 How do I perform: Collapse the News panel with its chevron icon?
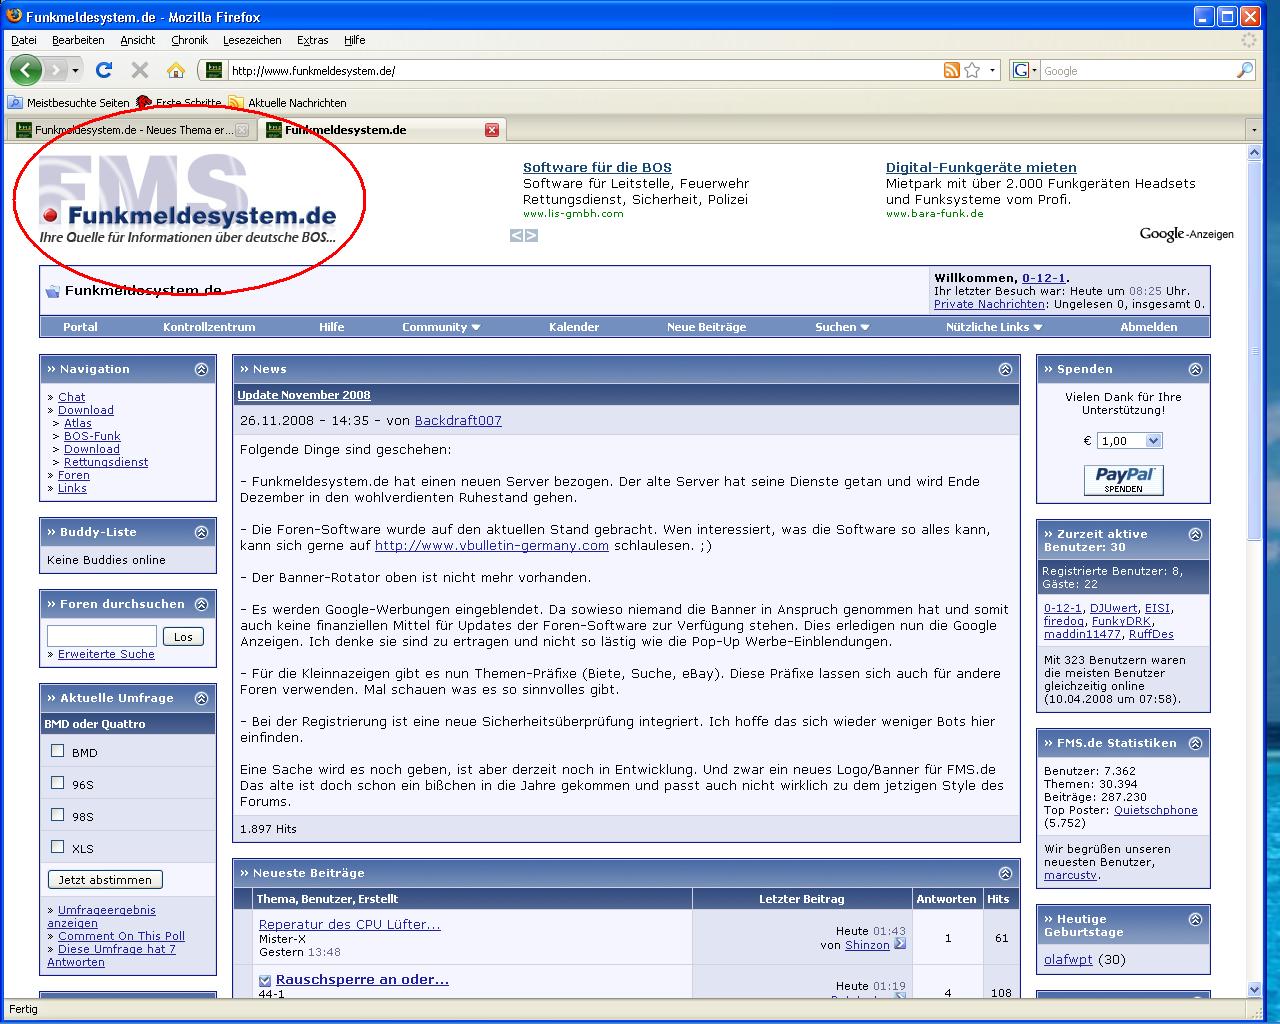tap(1005, 369)
